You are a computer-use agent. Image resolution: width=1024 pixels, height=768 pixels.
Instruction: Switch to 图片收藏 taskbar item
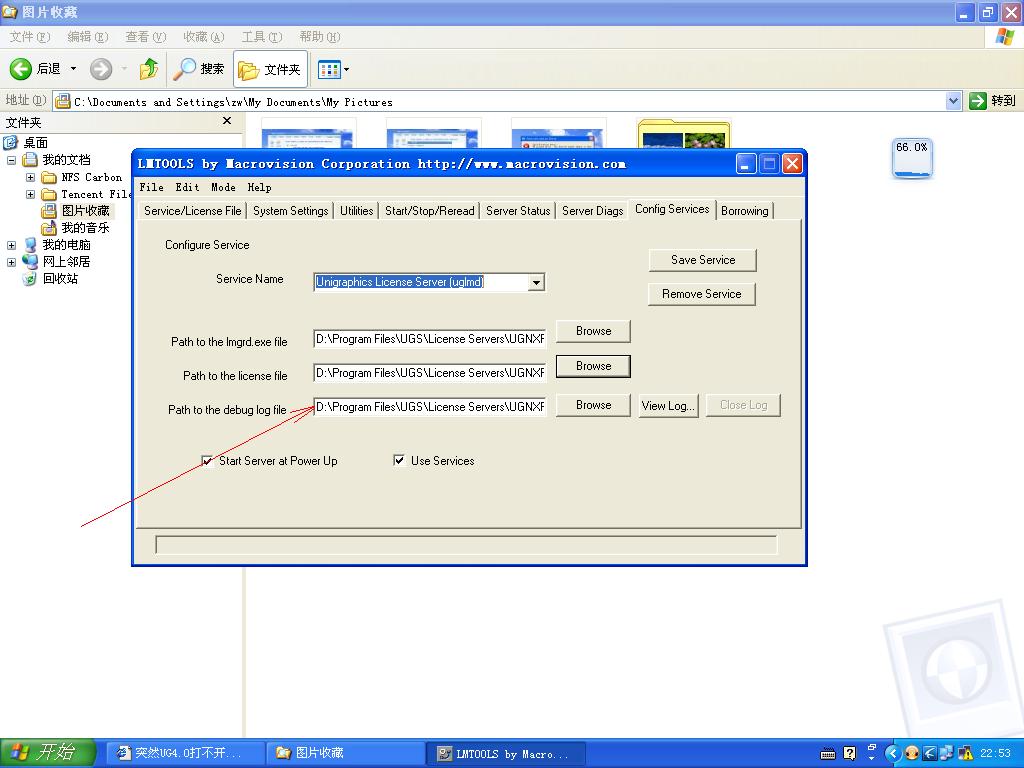[x=345, y=753]
